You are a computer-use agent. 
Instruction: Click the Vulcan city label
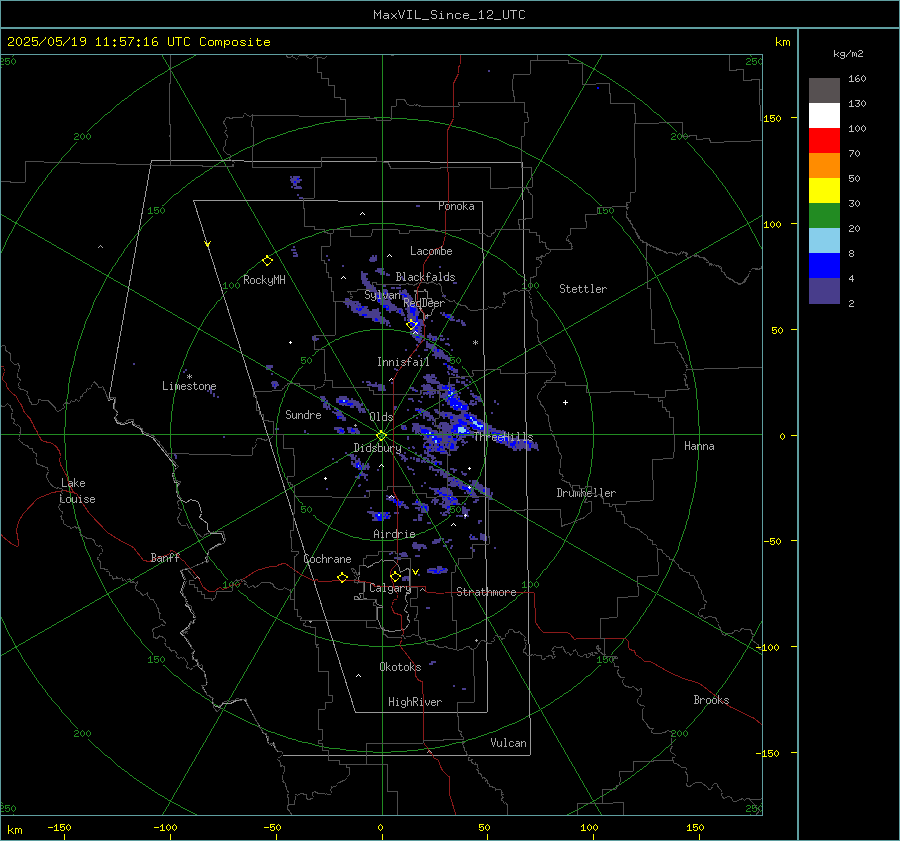[509, 743]
